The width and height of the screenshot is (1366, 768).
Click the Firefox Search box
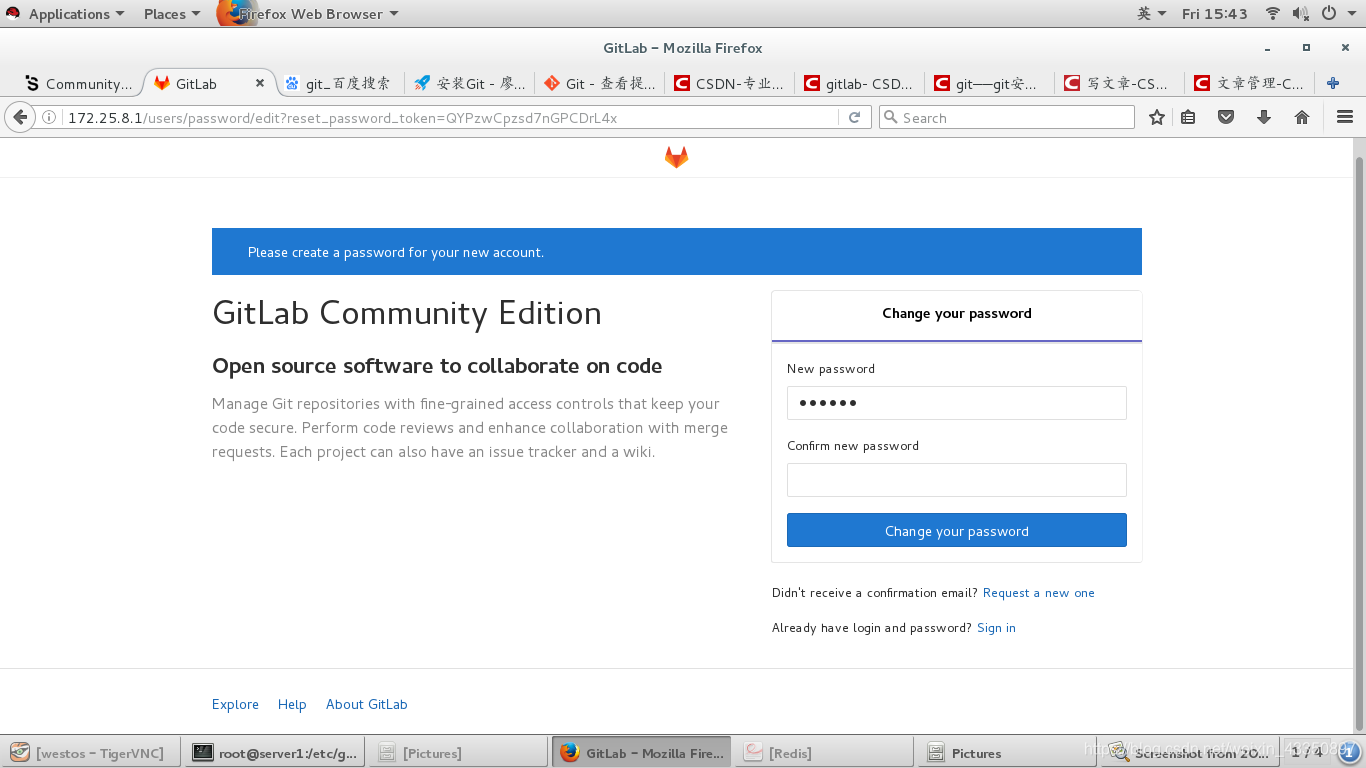[x=1007, y=117]
